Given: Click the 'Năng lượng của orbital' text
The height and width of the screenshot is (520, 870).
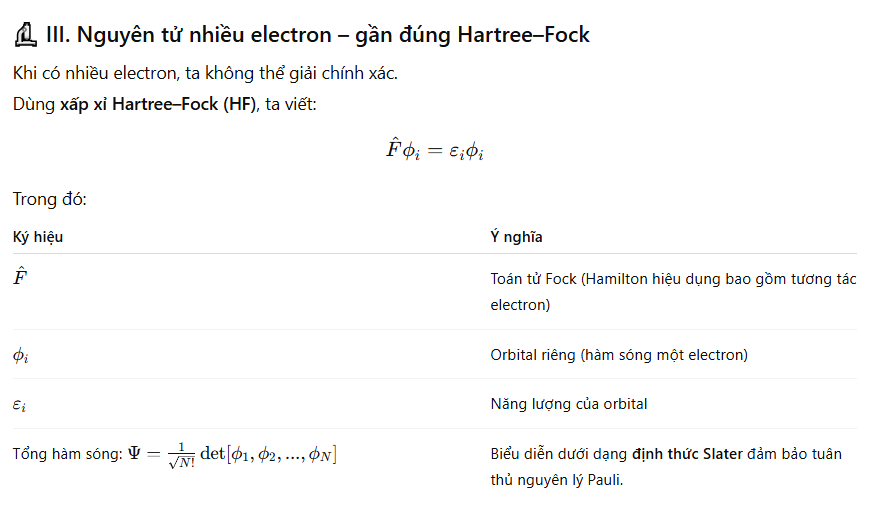Looking at the screenshot, I should click(569, 404).
